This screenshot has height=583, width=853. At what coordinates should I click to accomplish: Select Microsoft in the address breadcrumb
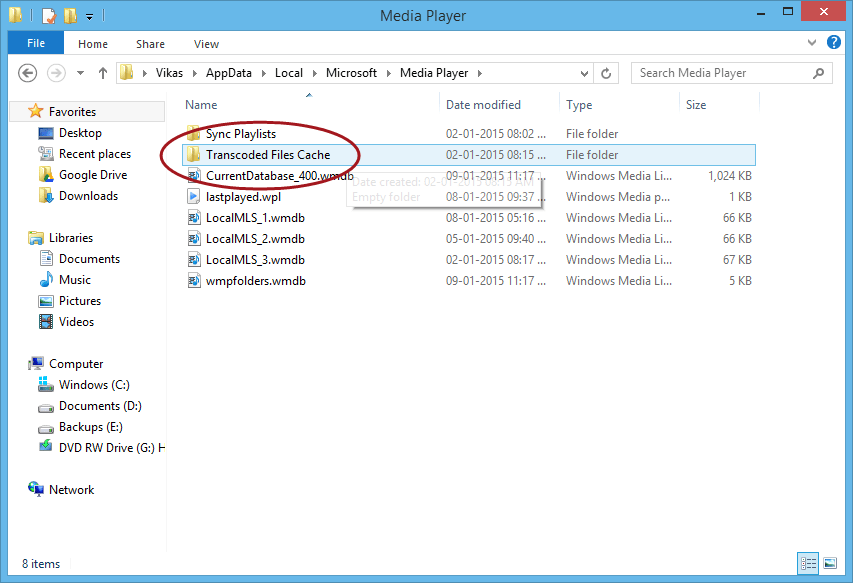(351, 73)
